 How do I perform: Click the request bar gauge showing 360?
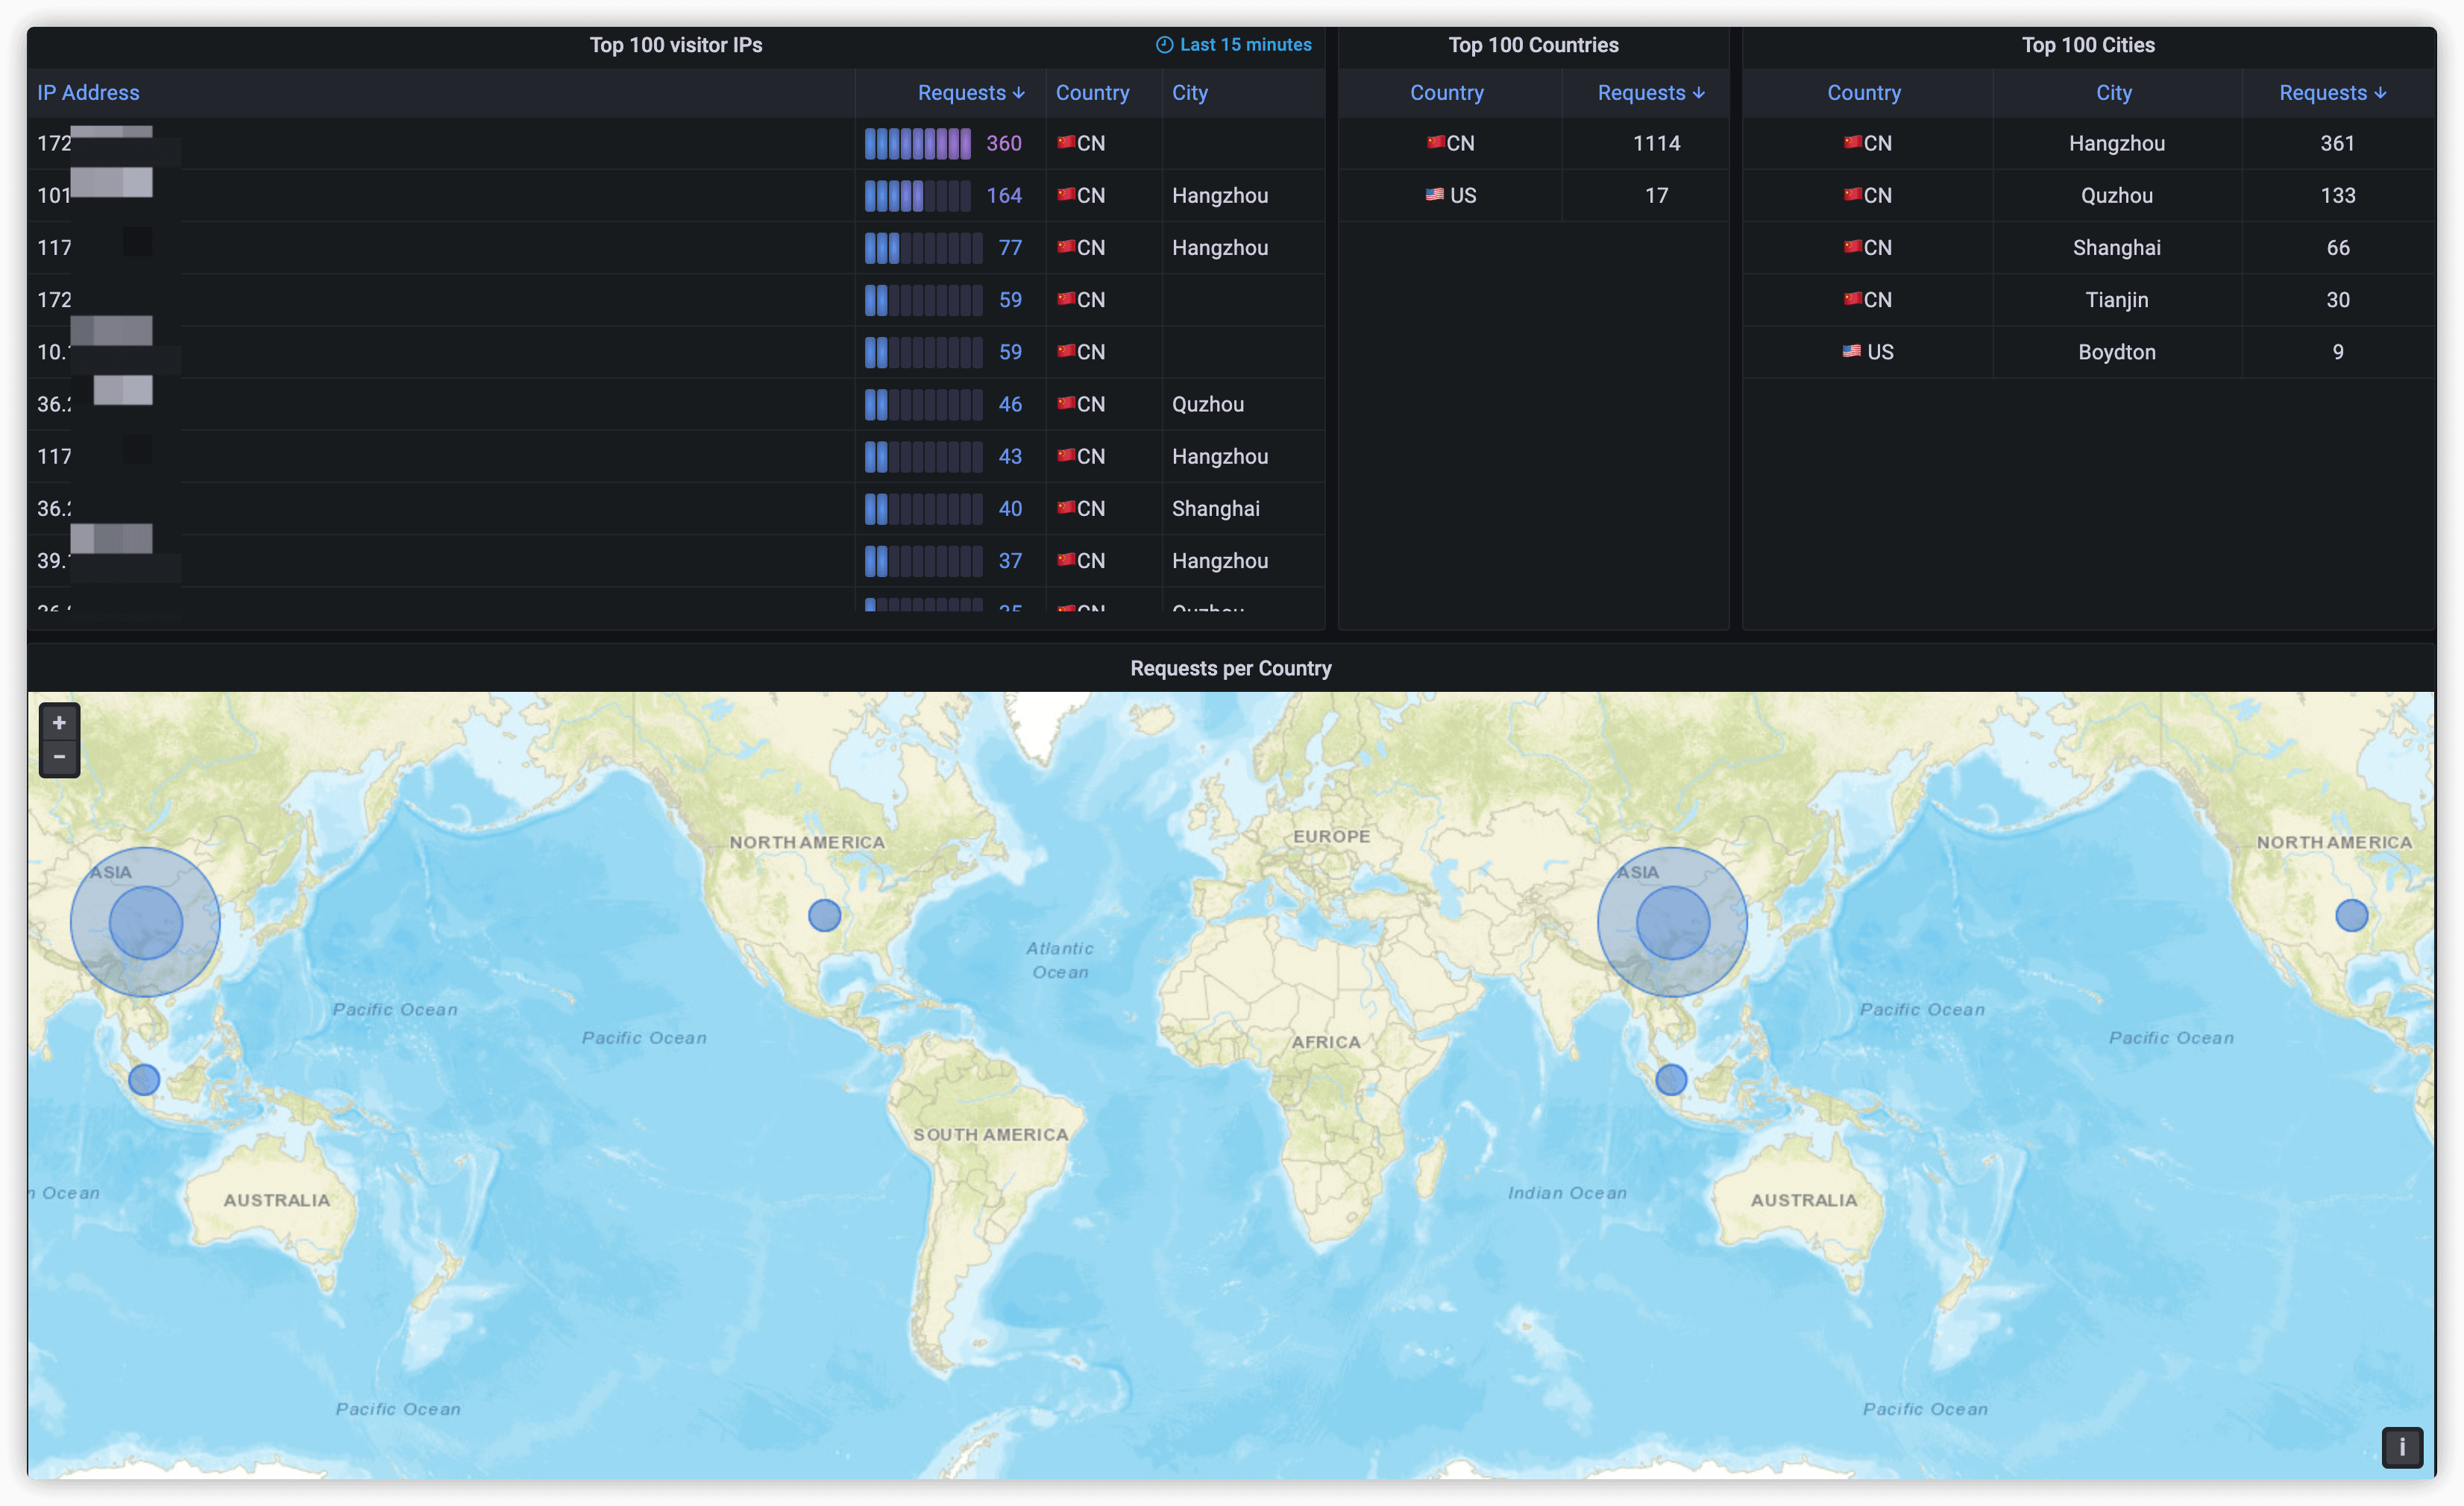pyautogui.click(x=917, y=144)
